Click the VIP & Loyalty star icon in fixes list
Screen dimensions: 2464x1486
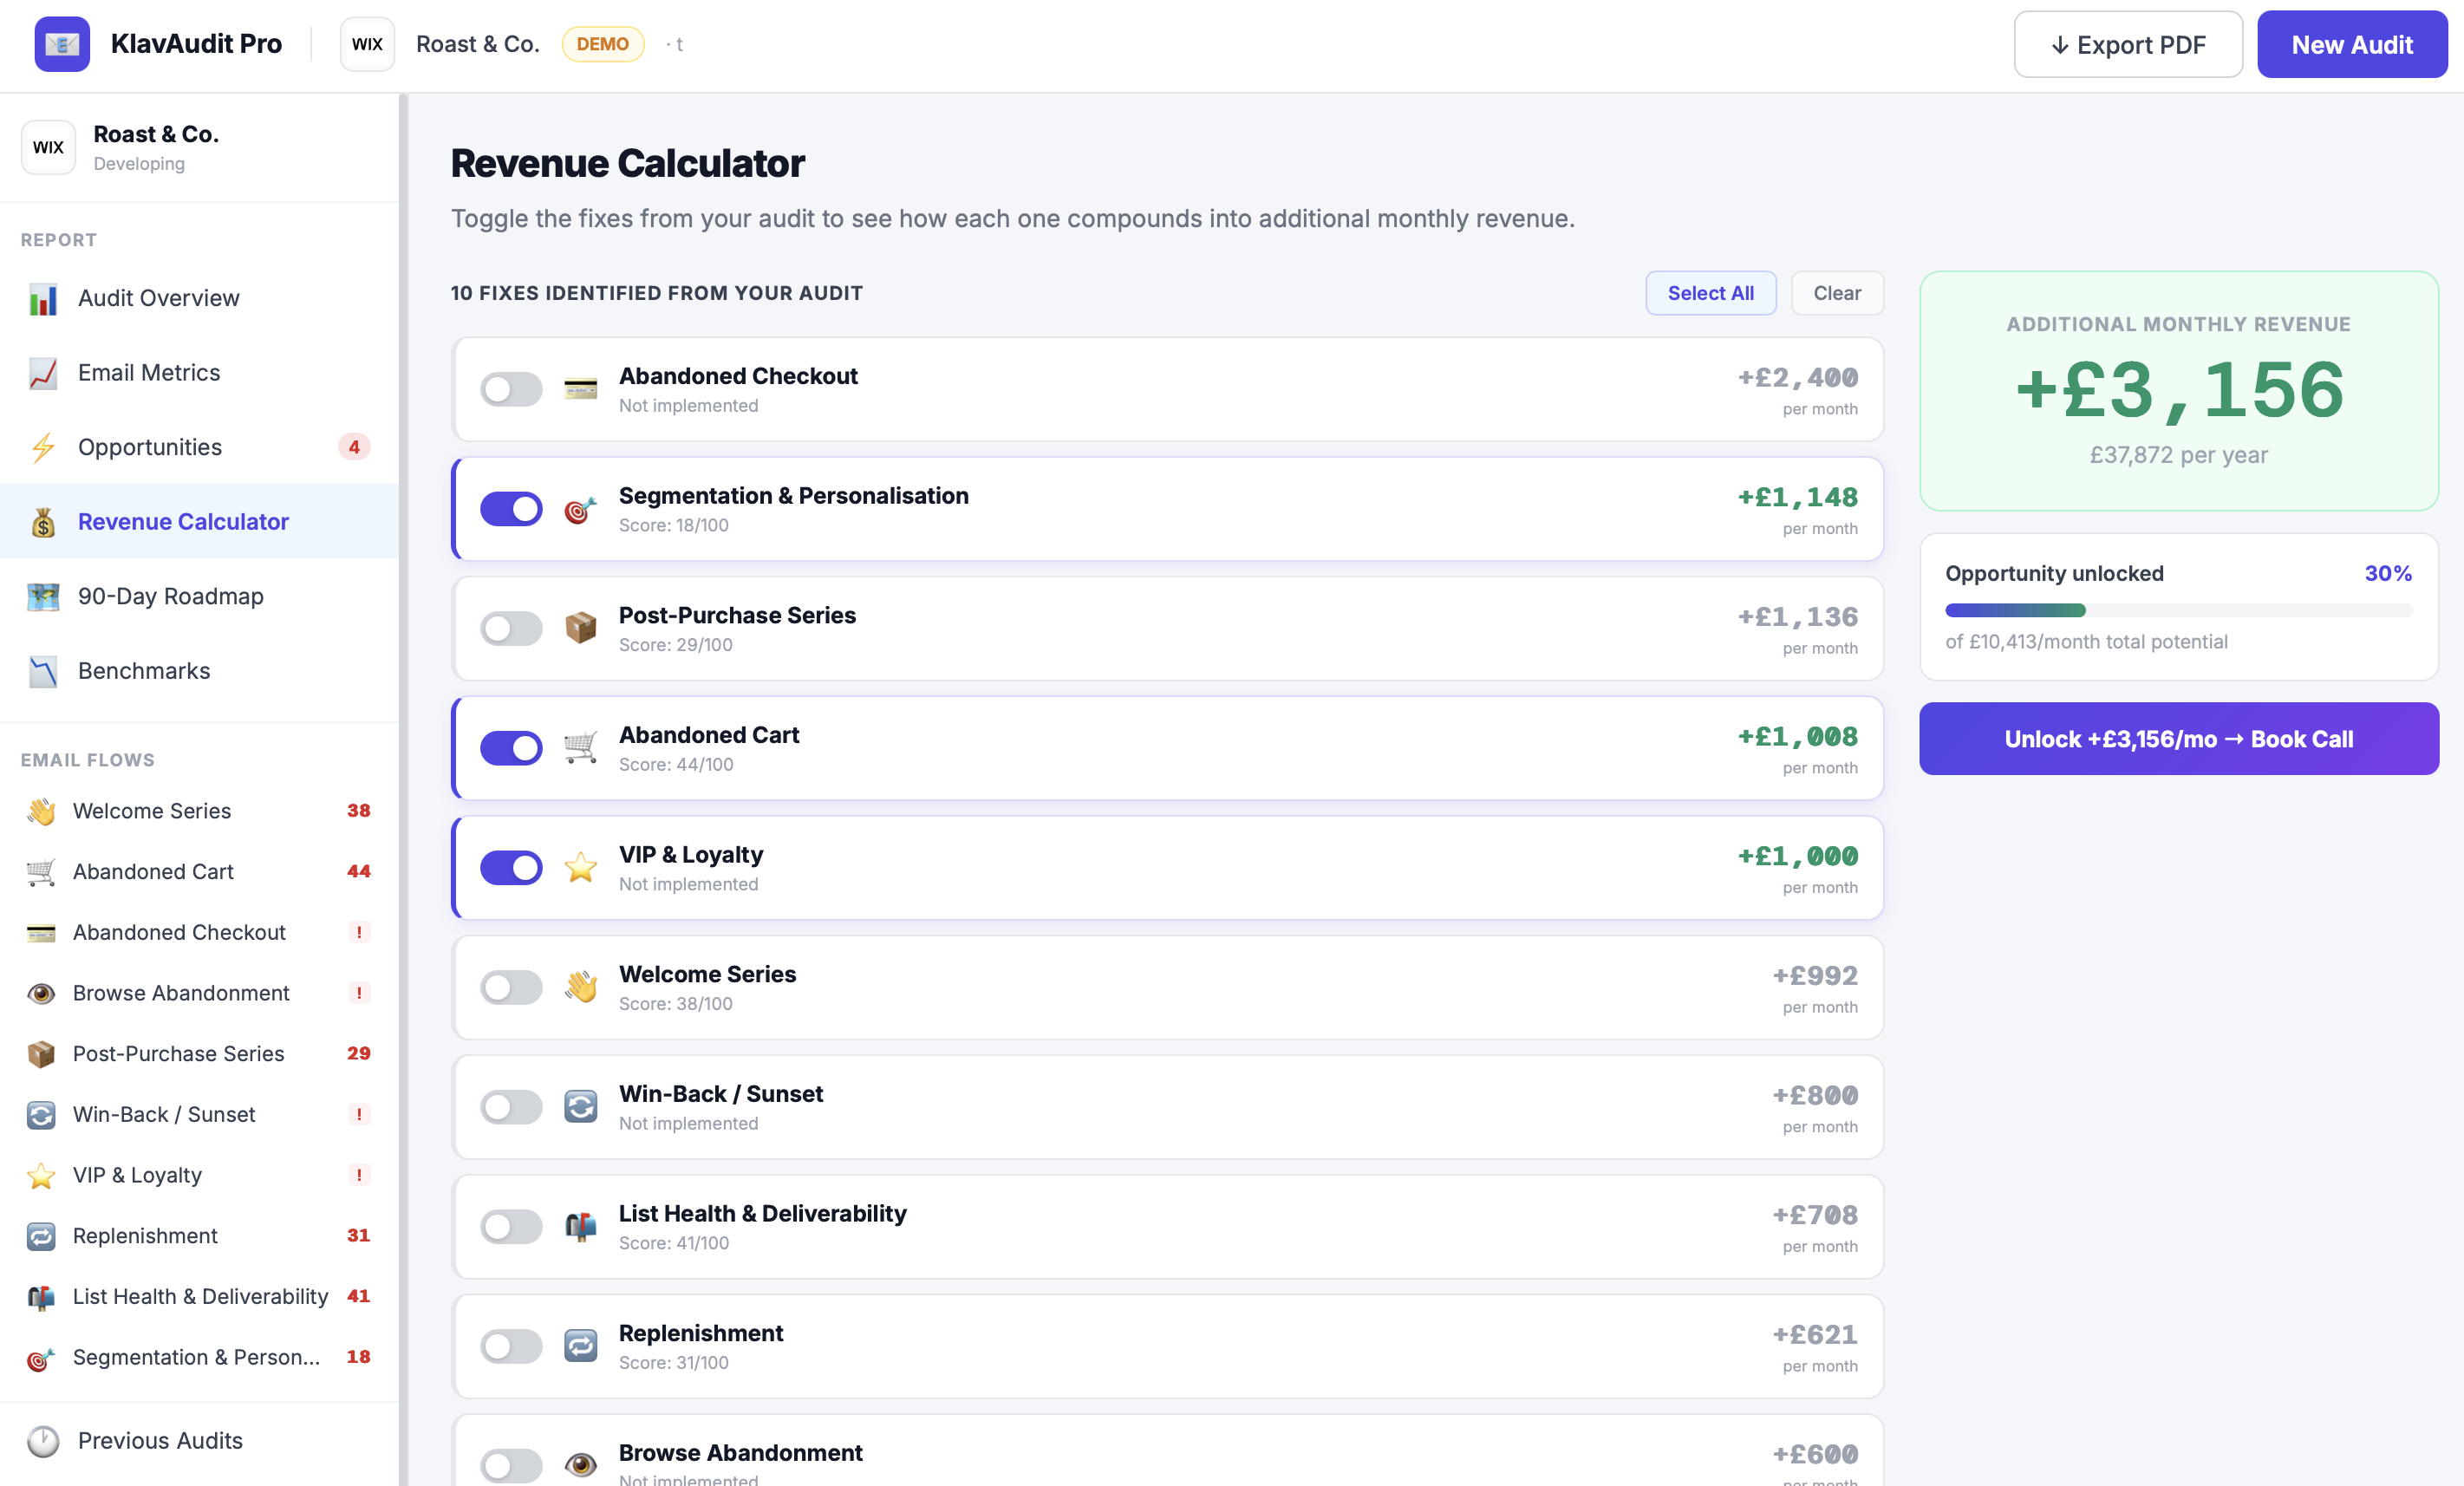(x=580, y=868)
